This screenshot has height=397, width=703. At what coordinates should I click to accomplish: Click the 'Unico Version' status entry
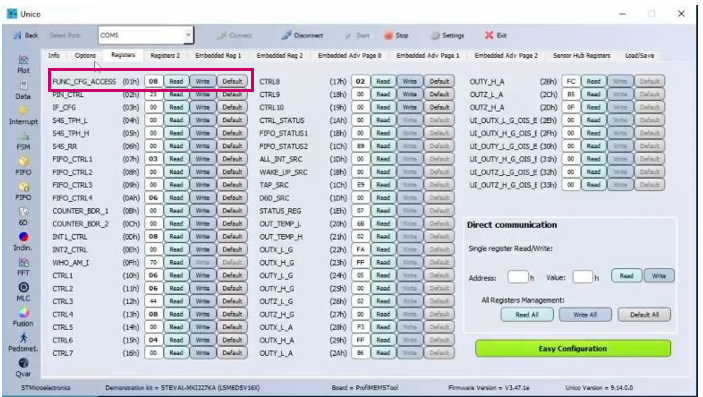pyautogui.click(x=599, y=388)
